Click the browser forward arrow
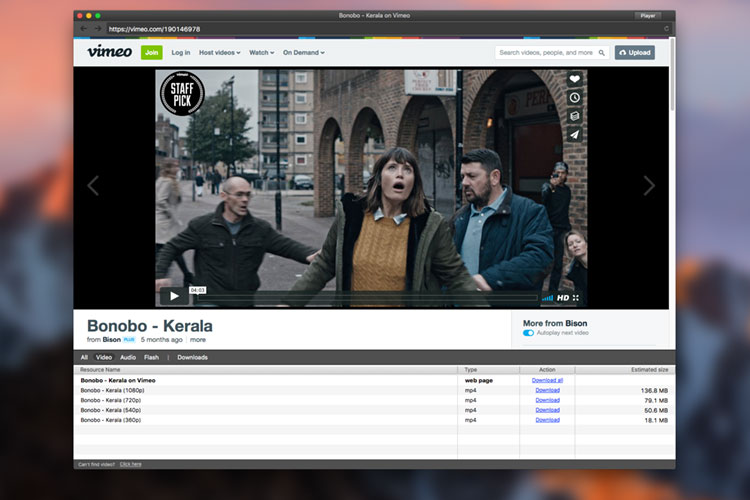750x500 pixels. point(98,29)
